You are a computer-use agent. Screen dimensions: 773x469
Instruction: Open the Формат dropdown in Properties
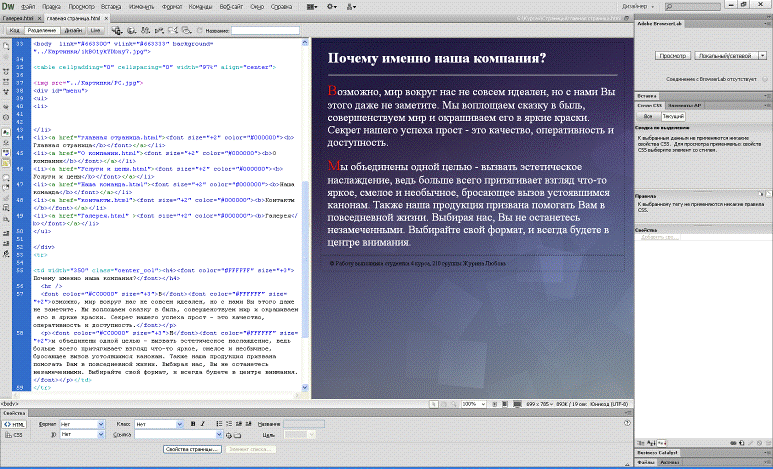click(x=82, y=423)
